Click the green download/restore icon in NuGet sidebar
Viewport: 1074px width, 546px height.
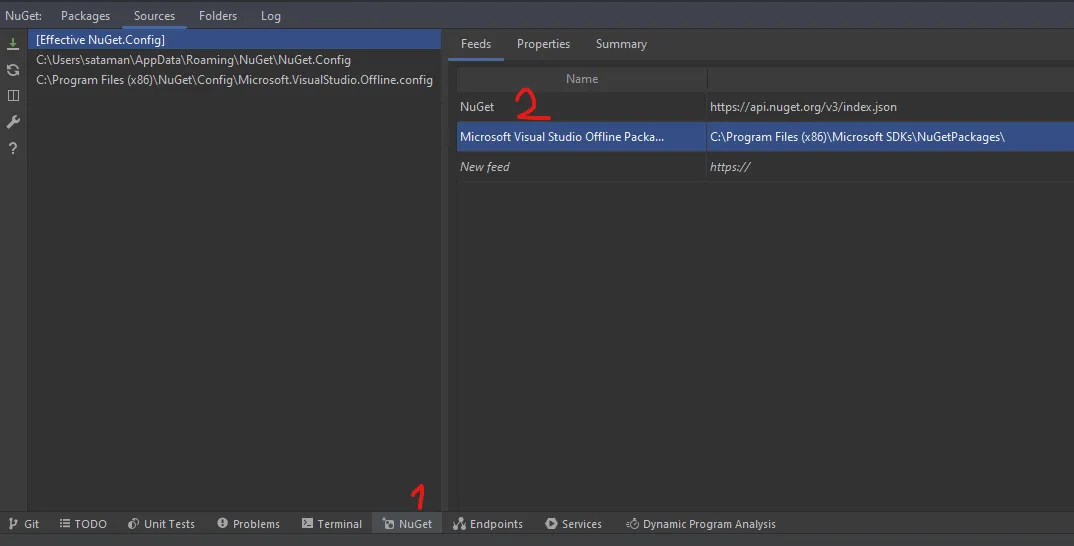click(x=13, y=44)
